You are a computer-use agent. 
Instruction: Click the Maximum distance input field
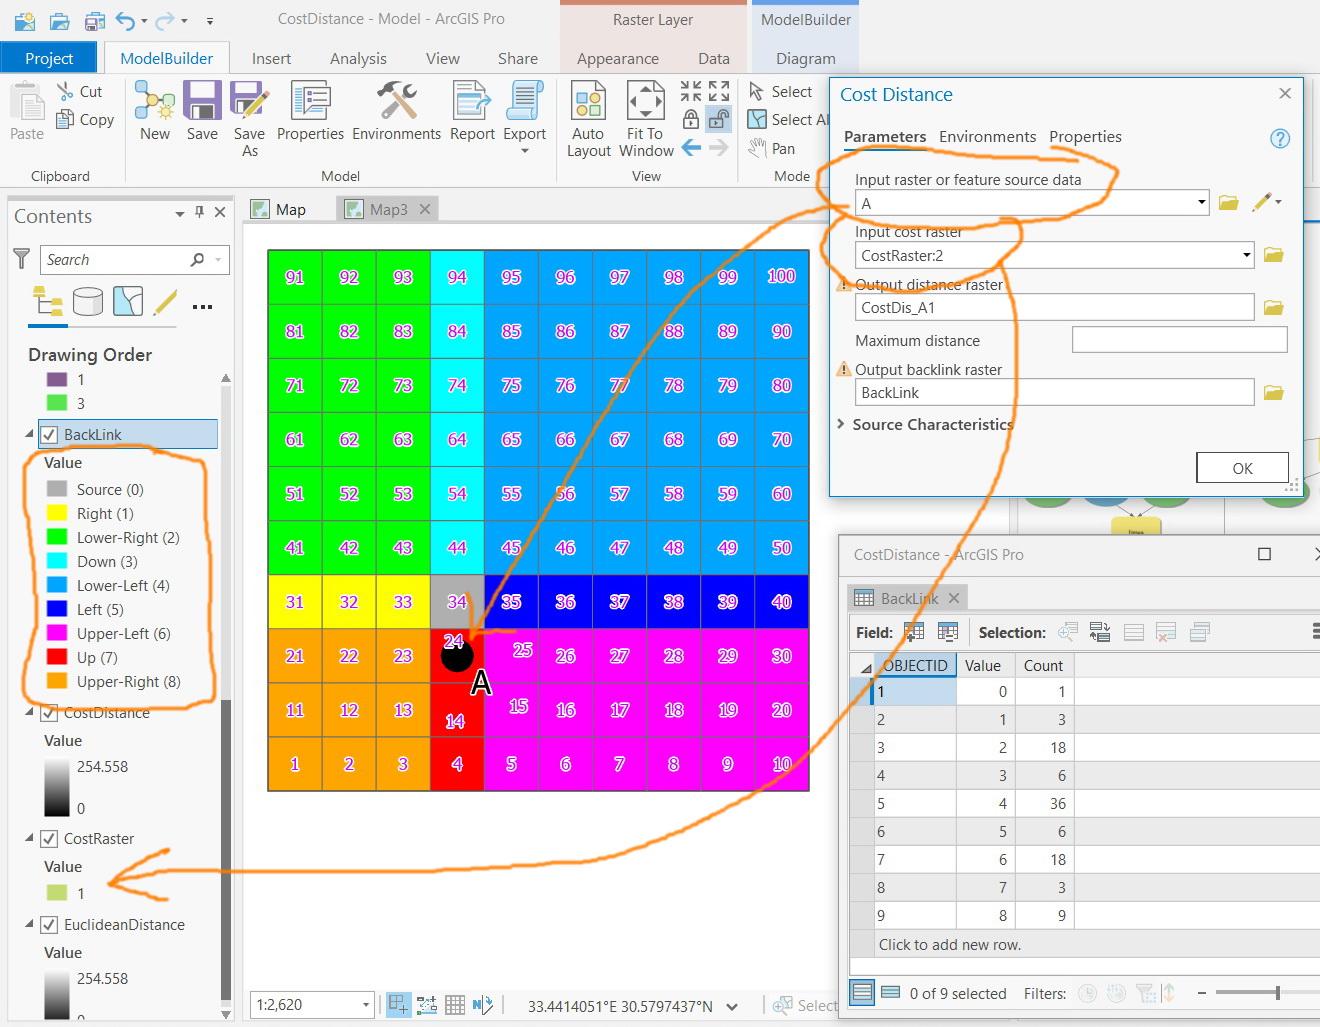tap(1179, 340)
